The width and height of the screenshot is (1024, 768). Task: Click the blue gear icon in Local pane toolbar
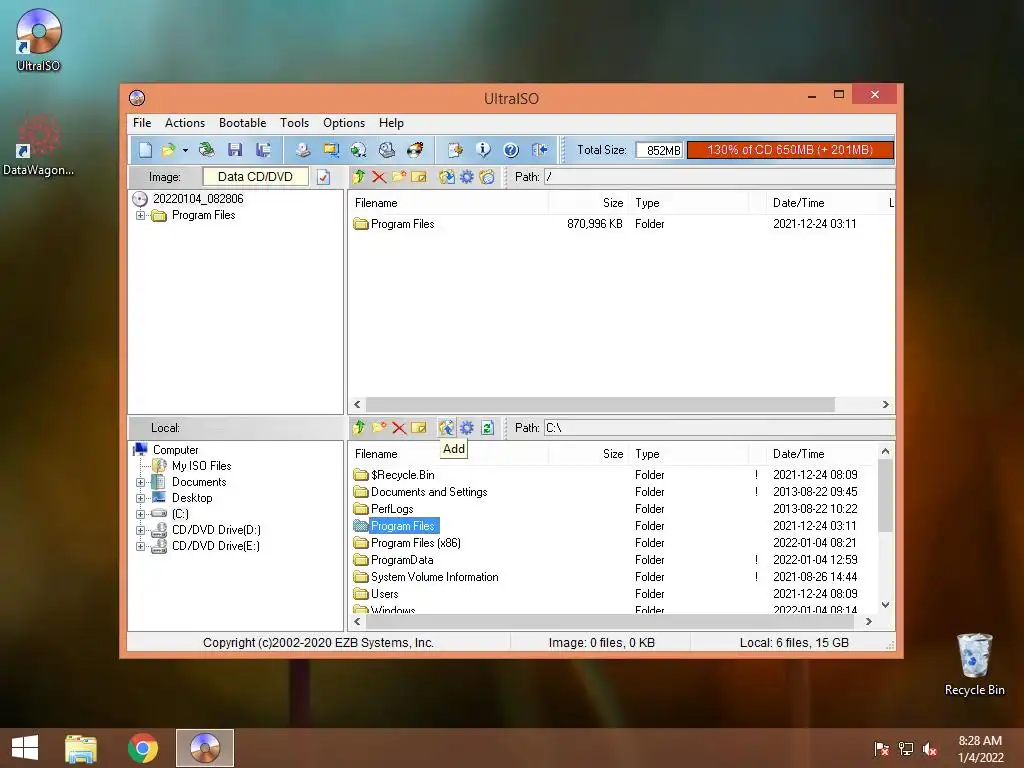click(x=467, y=428)
